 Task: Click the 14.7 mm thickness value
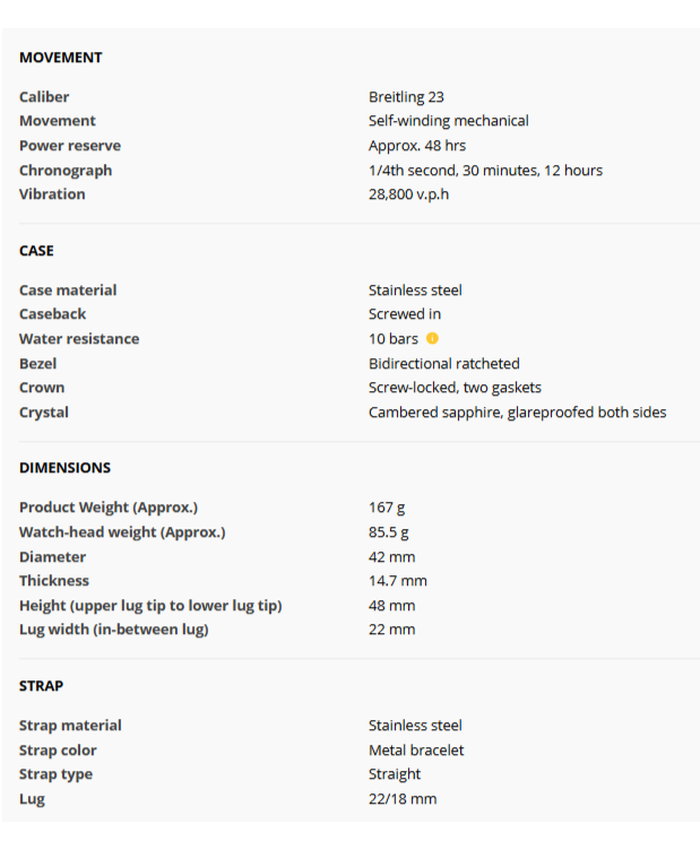point(397,581)
